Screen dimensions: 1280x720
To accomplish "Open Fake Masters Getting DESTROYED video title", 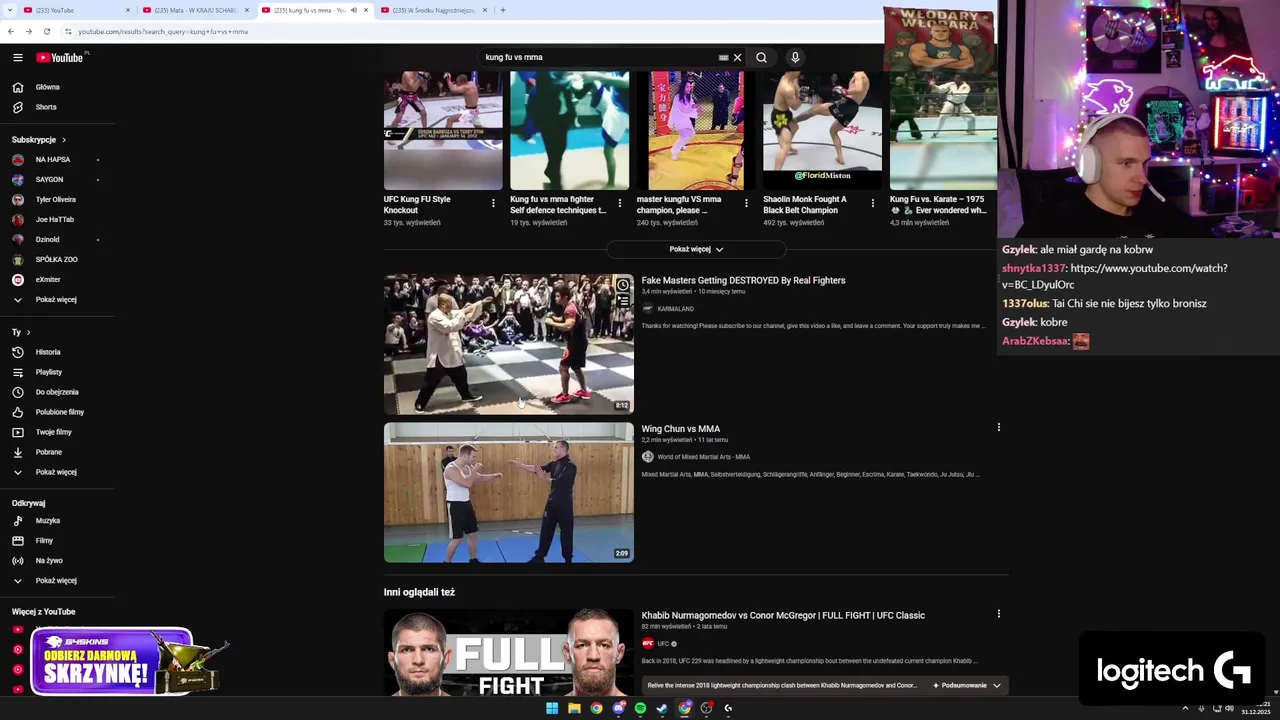I will click(x=743, y=281).
